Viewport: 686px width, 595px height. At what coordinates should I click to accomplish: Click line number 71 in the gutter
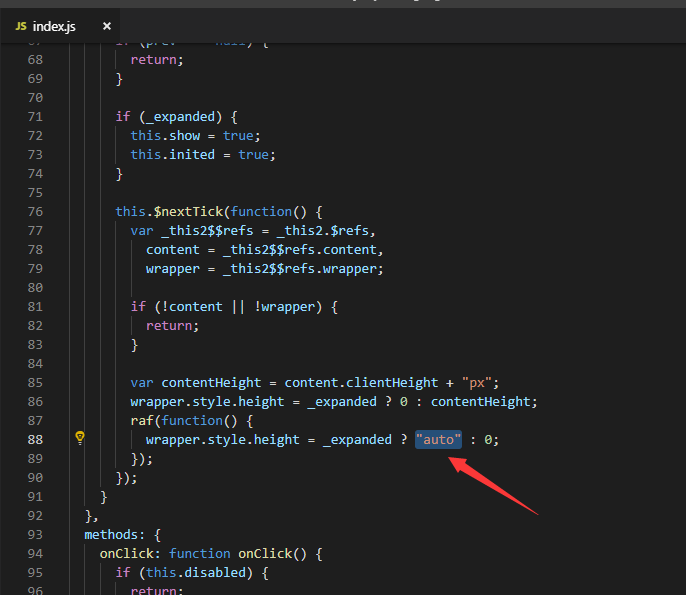pyautogui.click(x=35, y=116)
